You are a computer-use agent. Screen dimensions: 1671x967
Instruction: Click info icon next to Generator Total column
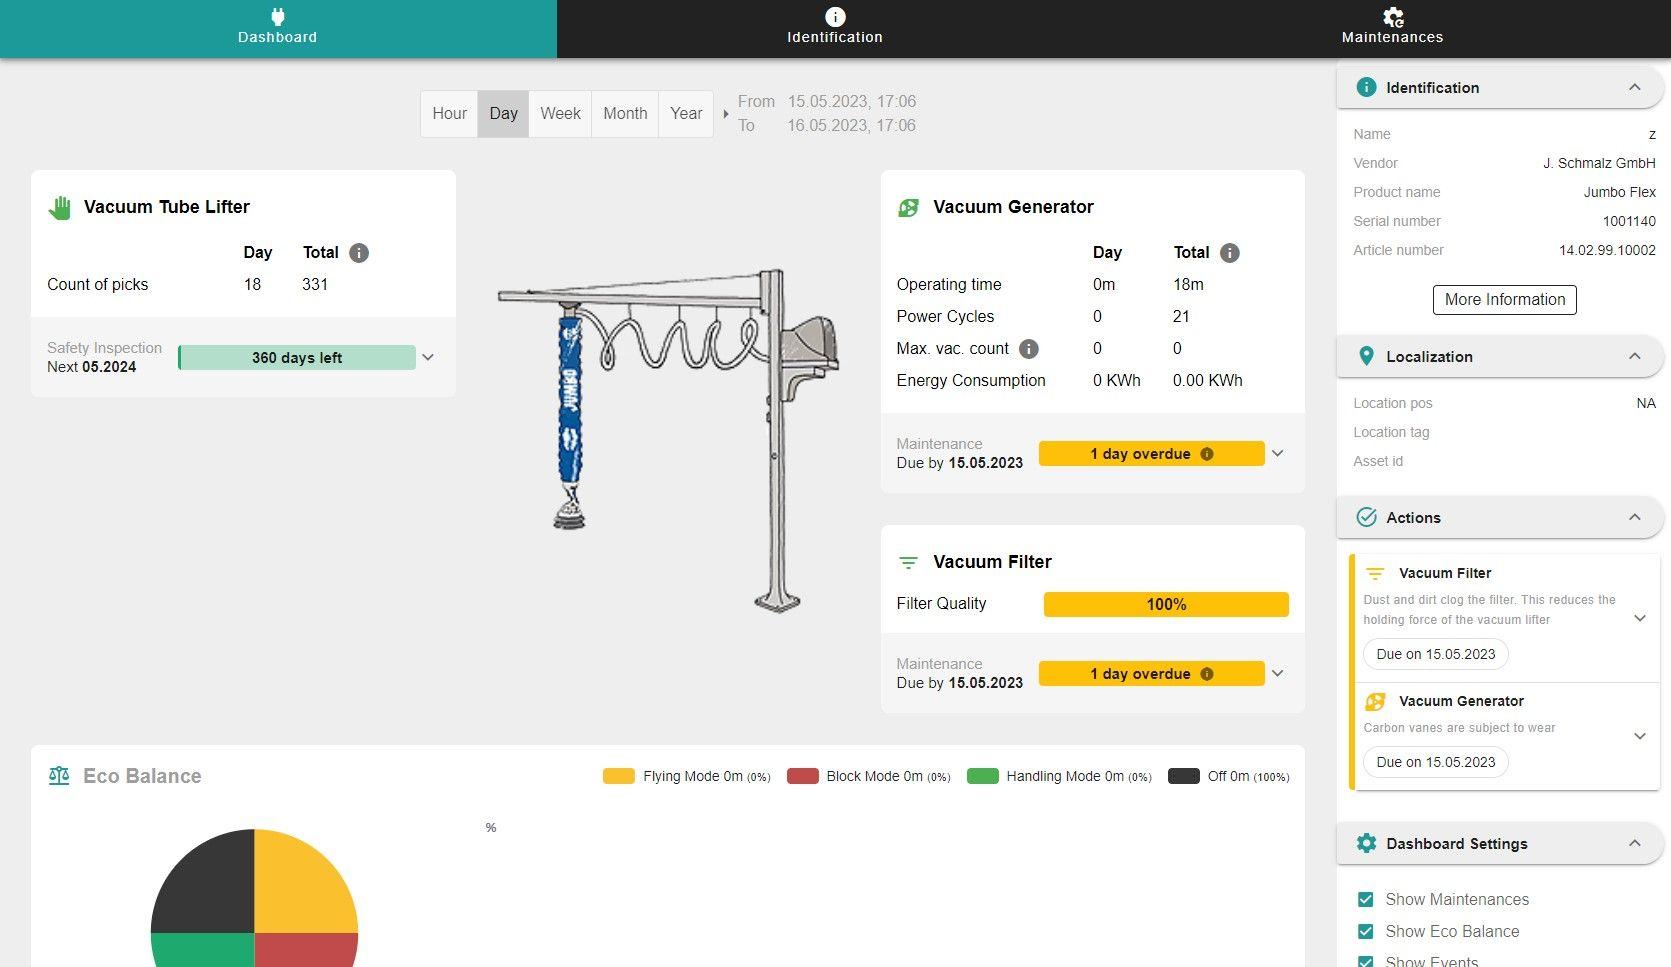[x=1230, y=253]
